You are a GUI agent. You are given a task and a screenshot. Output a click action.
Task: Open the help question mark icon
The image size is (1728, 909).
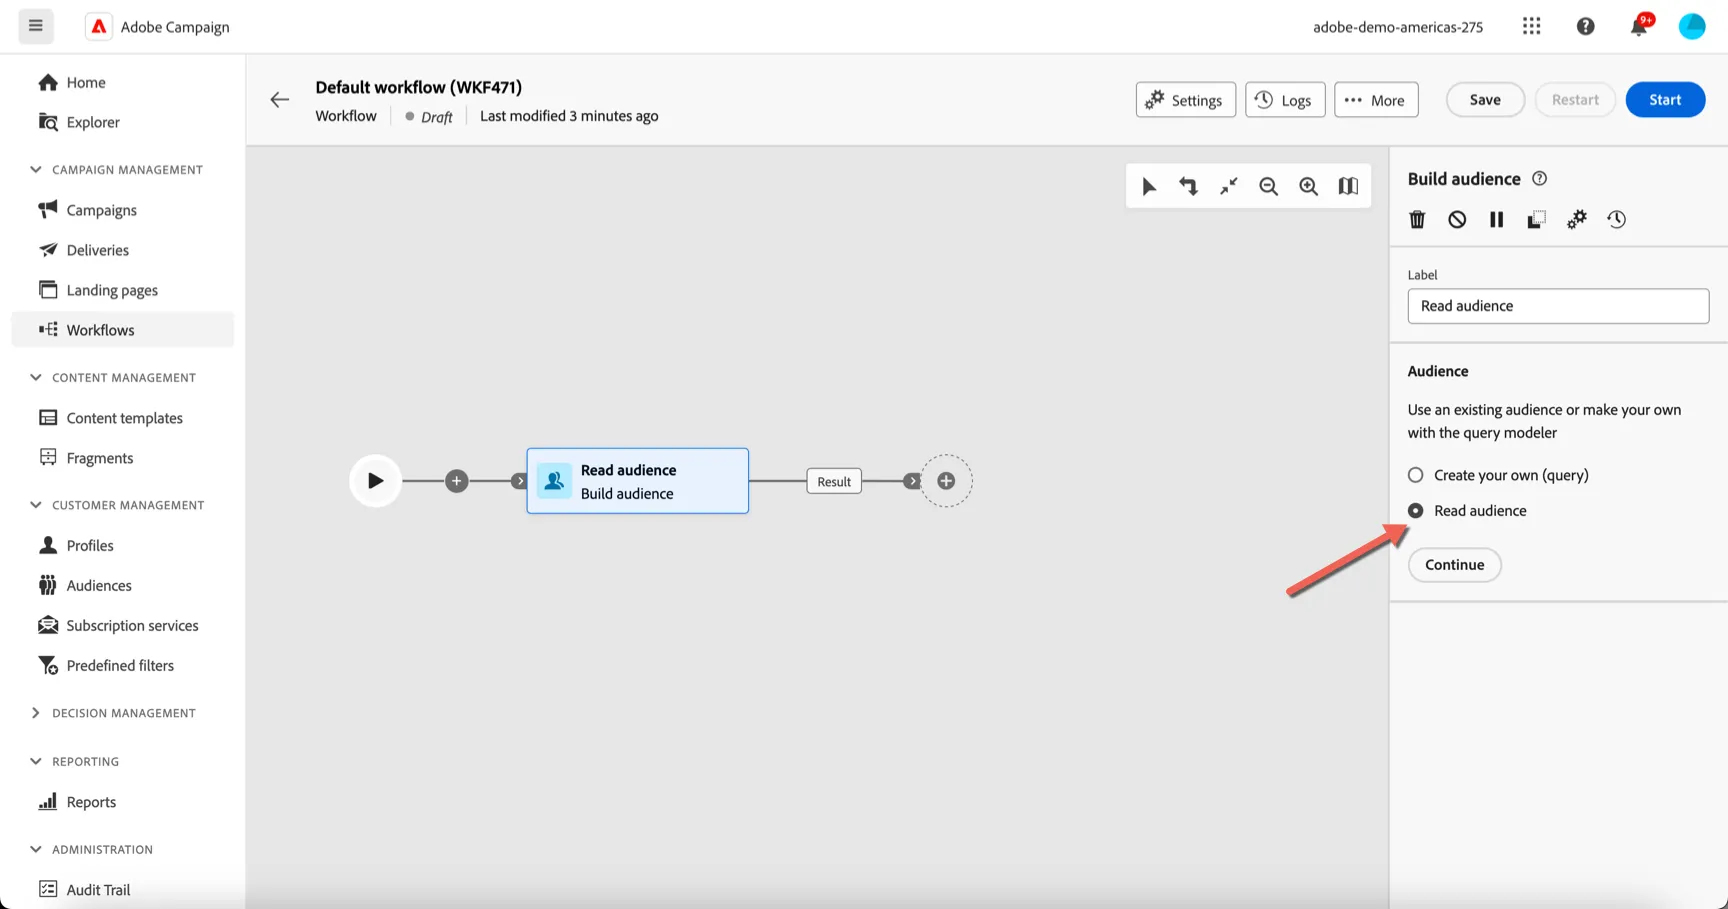click(x=1585, y=26)
